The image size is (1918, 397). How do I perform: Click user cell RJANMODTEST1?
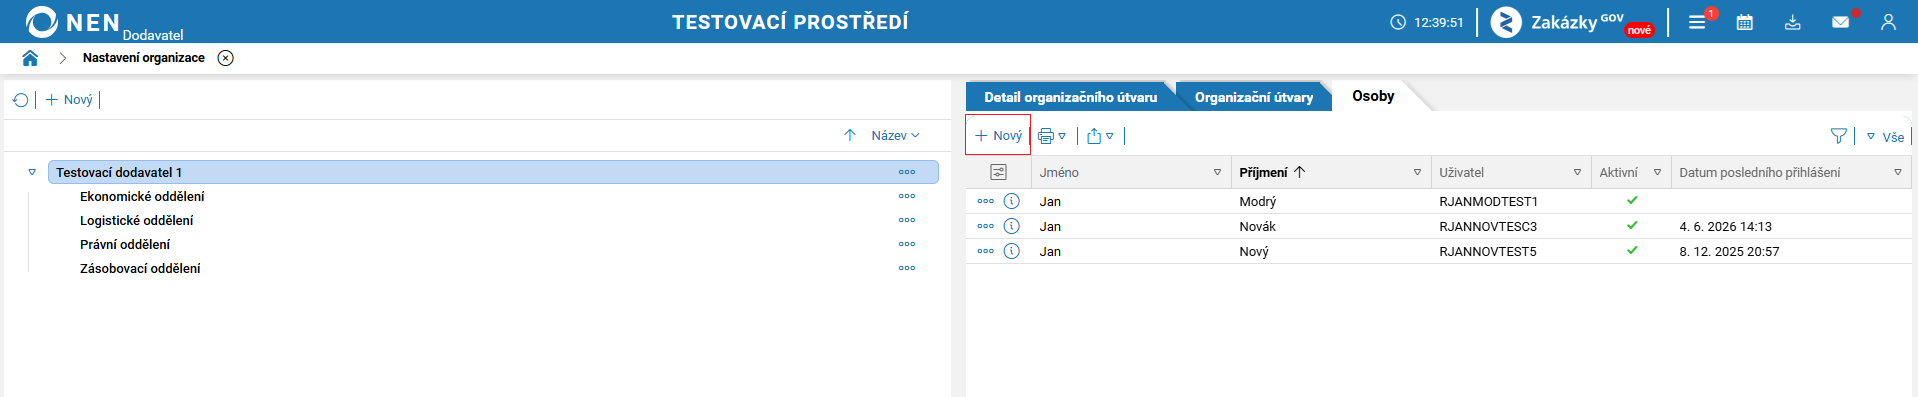coord(1488,201)
